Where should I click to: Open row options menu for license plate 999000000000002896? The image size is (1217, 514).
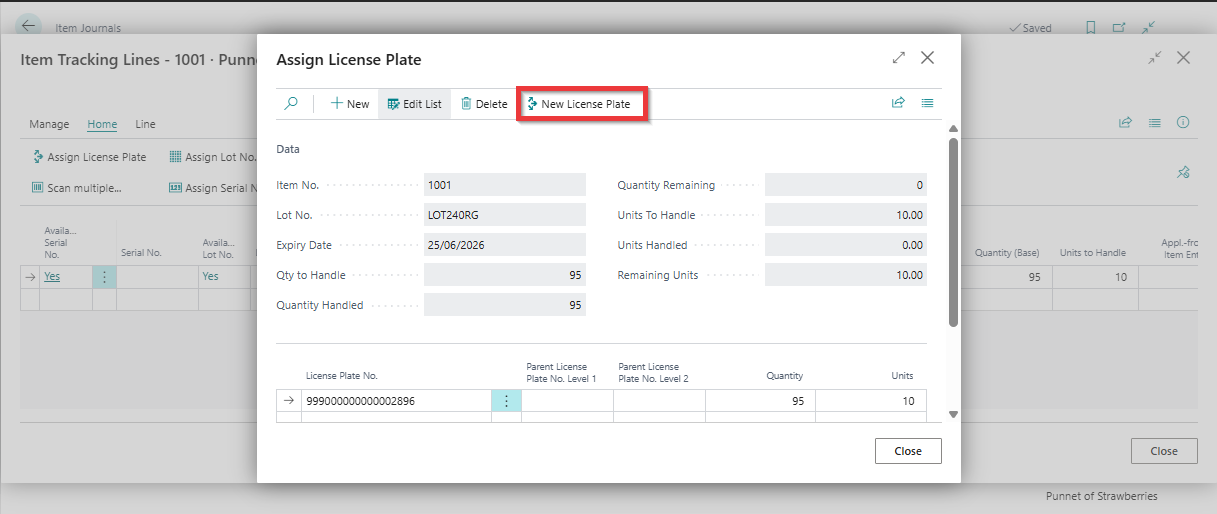(x=506, y=401)
